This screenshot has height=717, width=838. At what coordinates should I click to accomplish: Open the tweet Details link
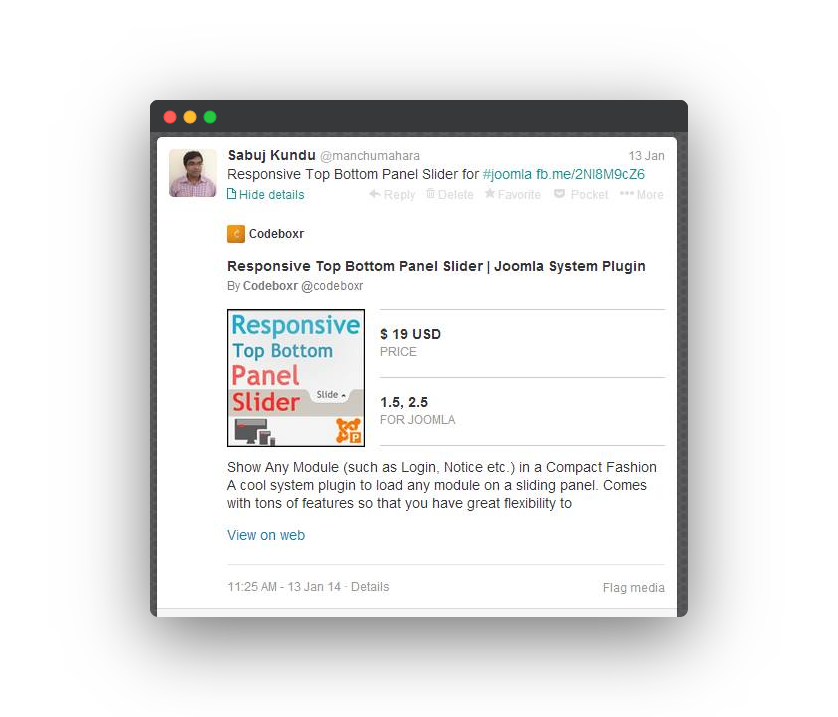pyautogui.click(x=370, y=587)
